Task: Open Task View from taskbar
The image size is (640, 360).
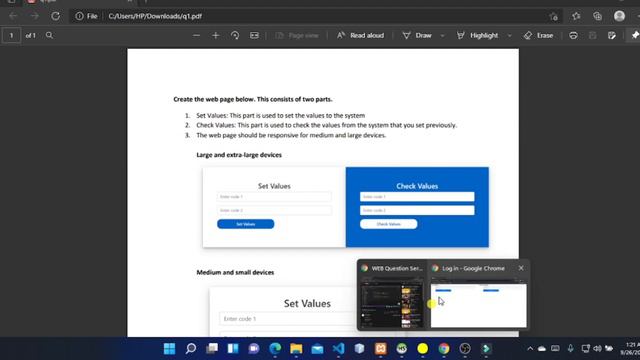Action: [212, 349]
